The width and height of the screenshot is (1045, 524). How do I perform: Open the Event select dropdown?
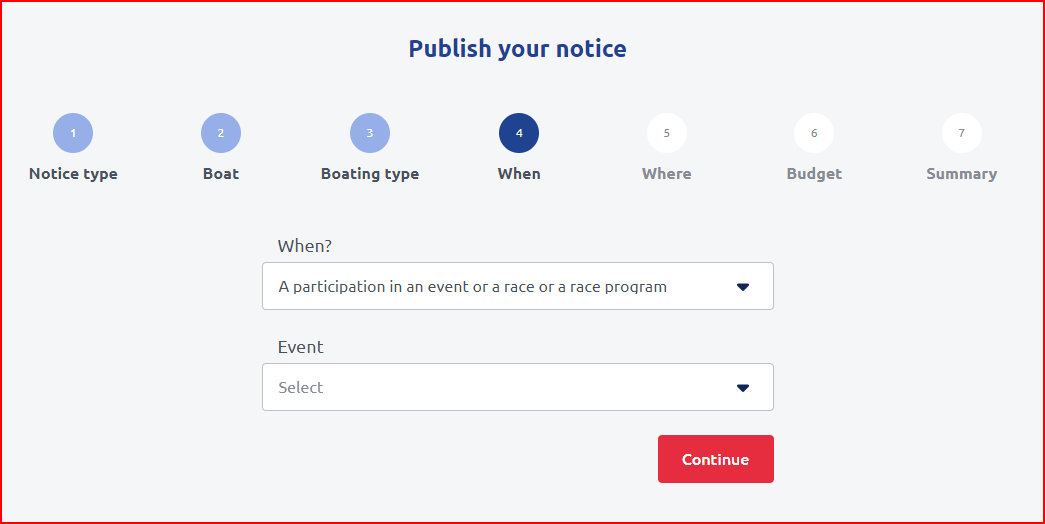500,387
